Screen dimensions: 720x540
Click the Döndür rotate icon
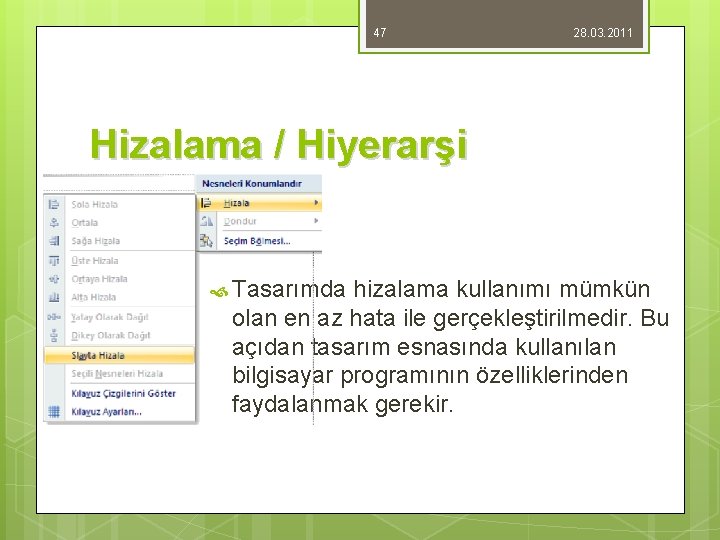tap(206, 221)
